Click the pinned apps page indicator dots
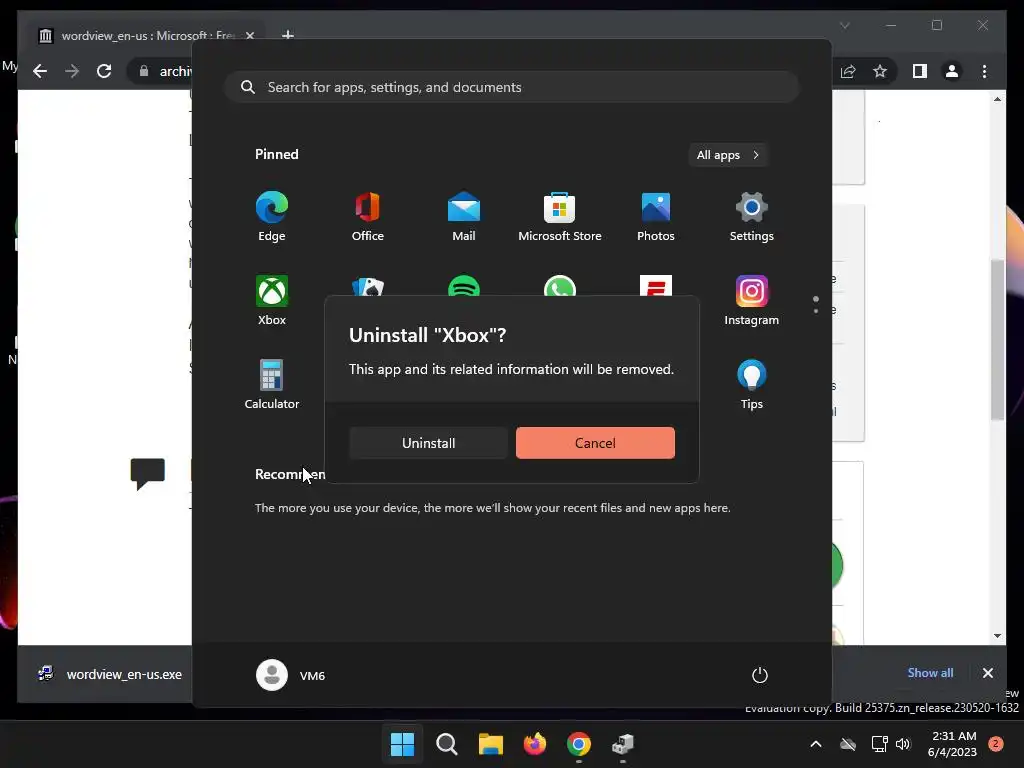Image resolution: width=1024 pixels, height=768 pixels. tap(816, 304)
